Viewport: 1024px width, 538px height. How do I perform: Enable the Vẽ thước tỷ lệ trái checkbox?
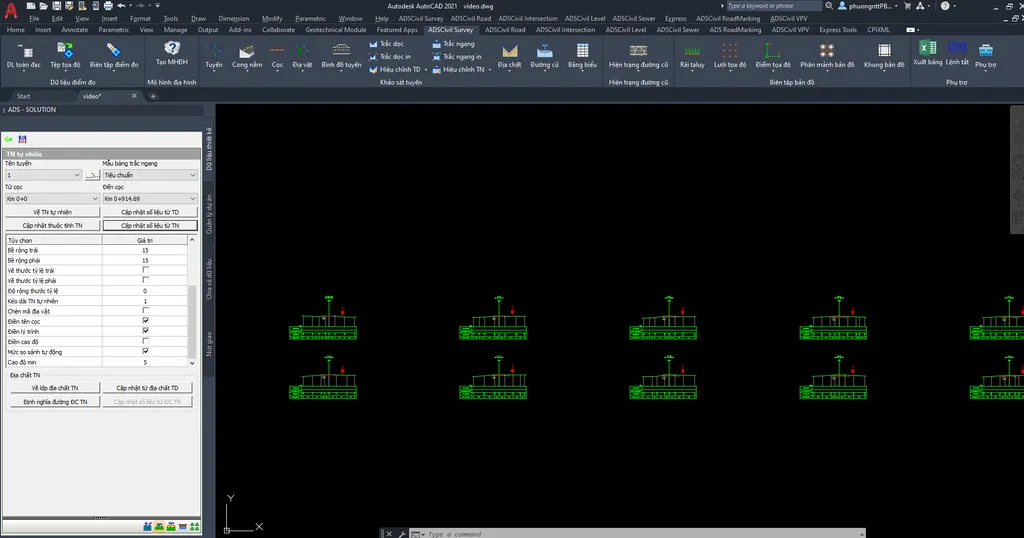(146, 270)
